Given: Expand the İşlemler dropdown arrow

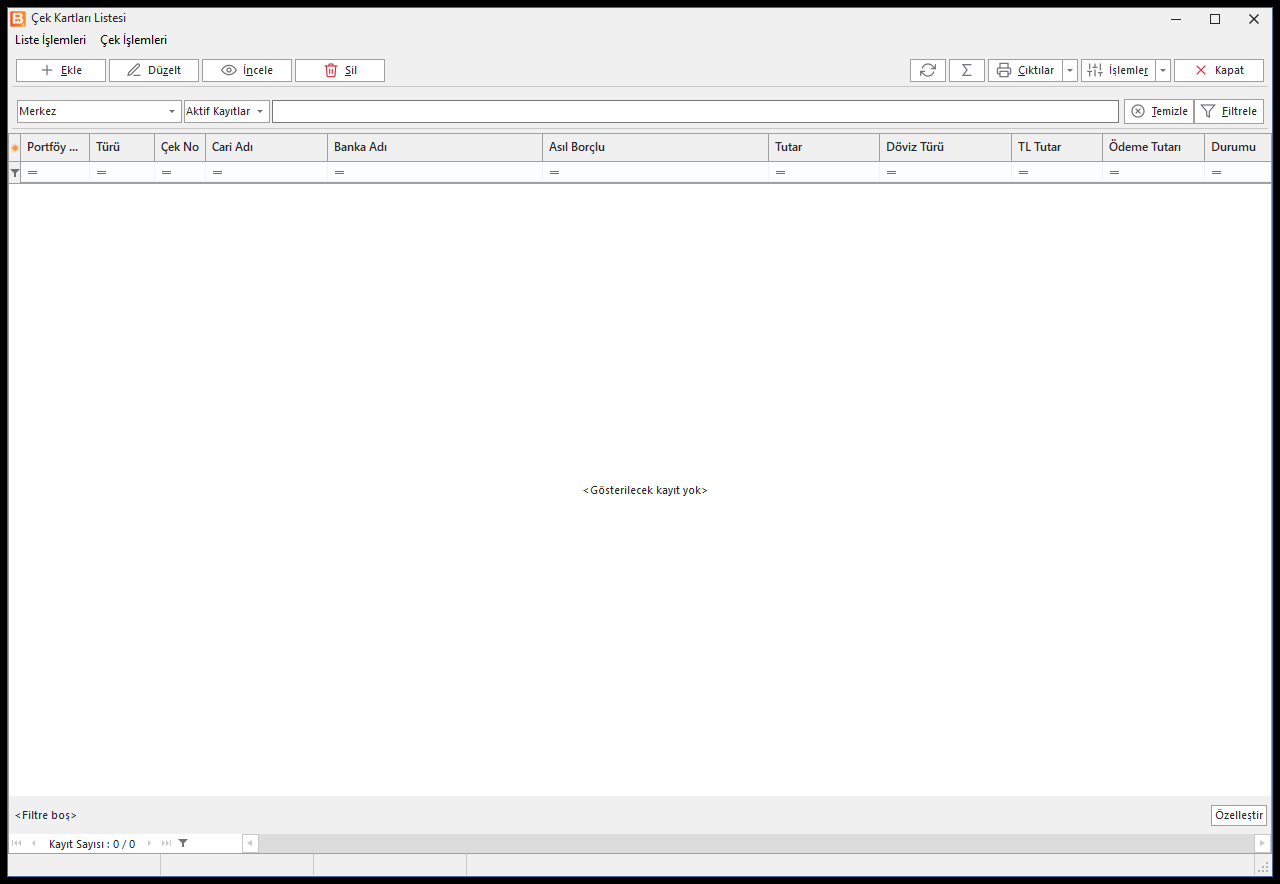Looking at the screenshot, I should tap(1163, 70).
